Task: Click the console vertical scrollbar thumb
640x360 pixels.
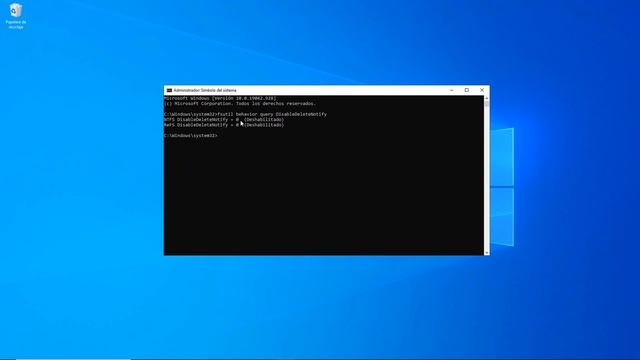Action: click(x=487, y=104)
